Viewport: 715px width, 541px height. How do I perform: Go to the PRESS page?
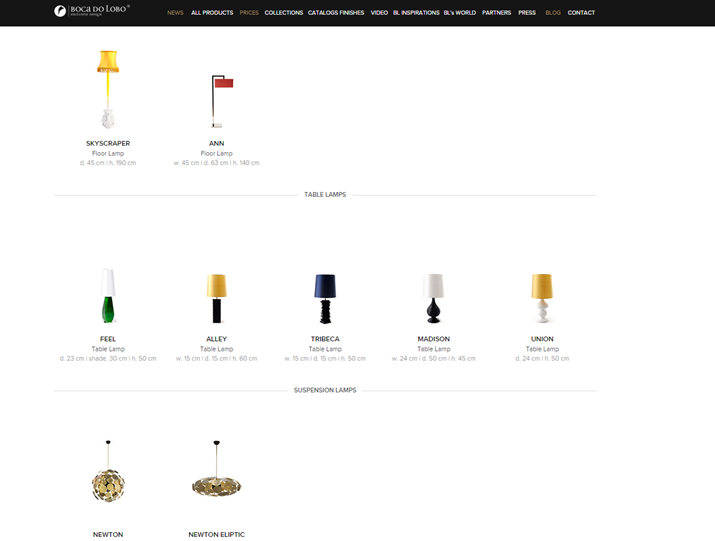coord(527,13)
